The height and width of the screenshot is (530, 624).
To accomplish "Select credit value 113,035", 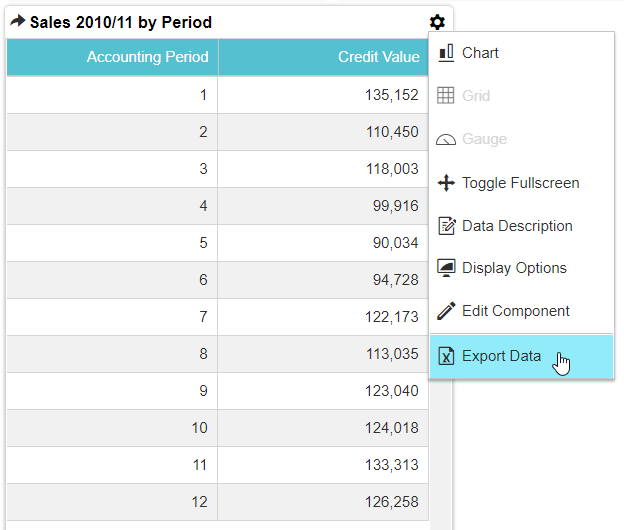I will pyautogui.click(x=392, y=354).
